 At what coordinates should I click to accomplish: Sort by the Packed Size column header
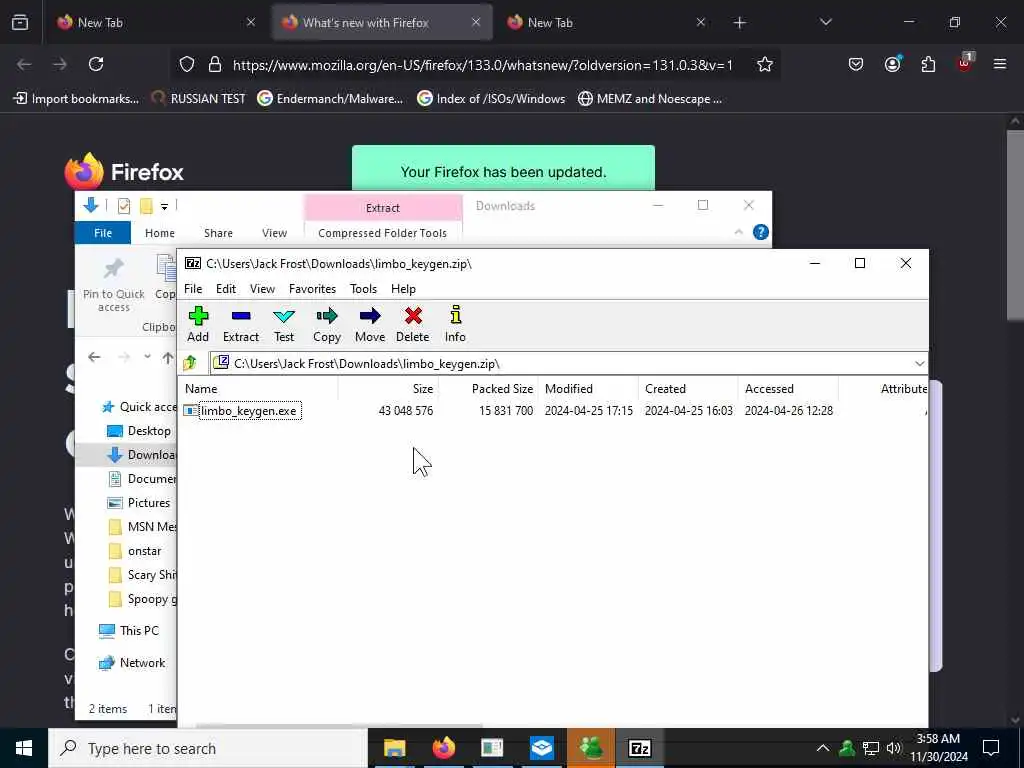coord(488,389)
